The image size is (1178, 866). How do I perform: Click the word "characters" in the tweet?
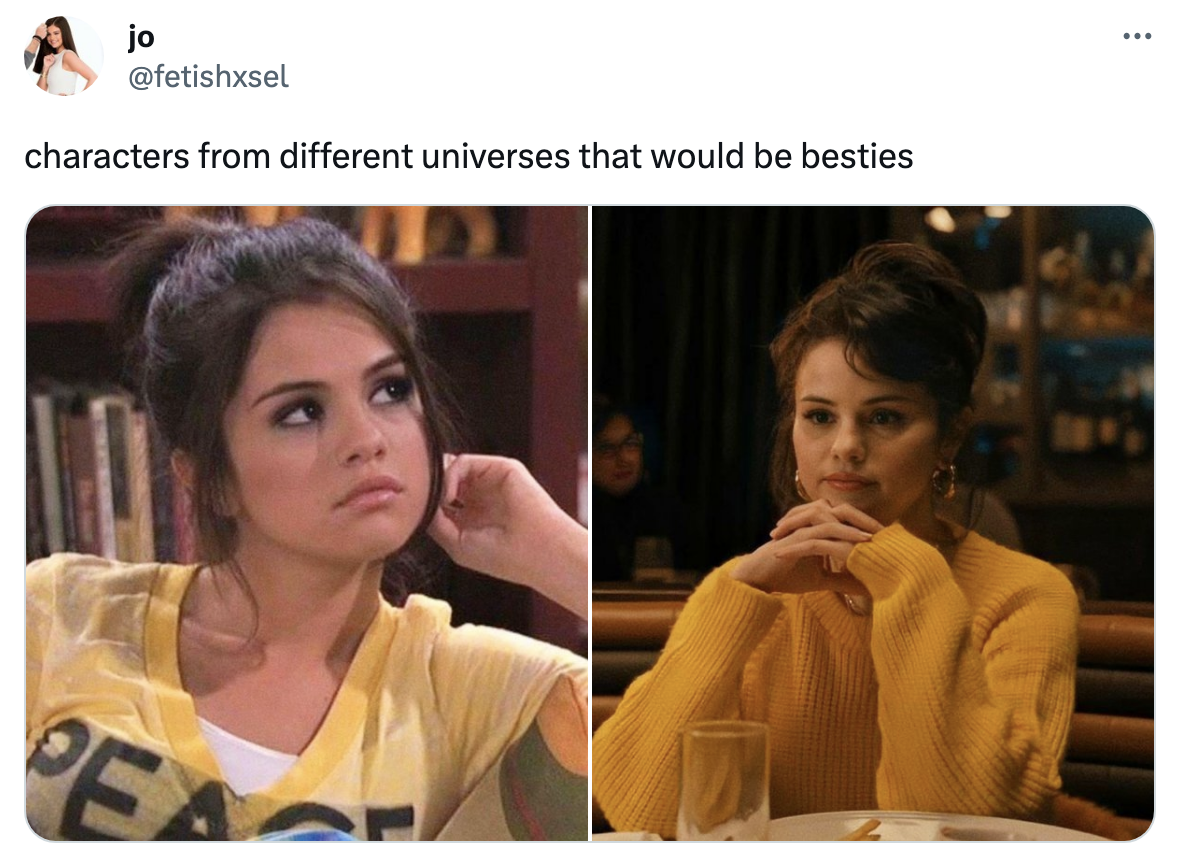pyautogui.click(x=107, y=156)
